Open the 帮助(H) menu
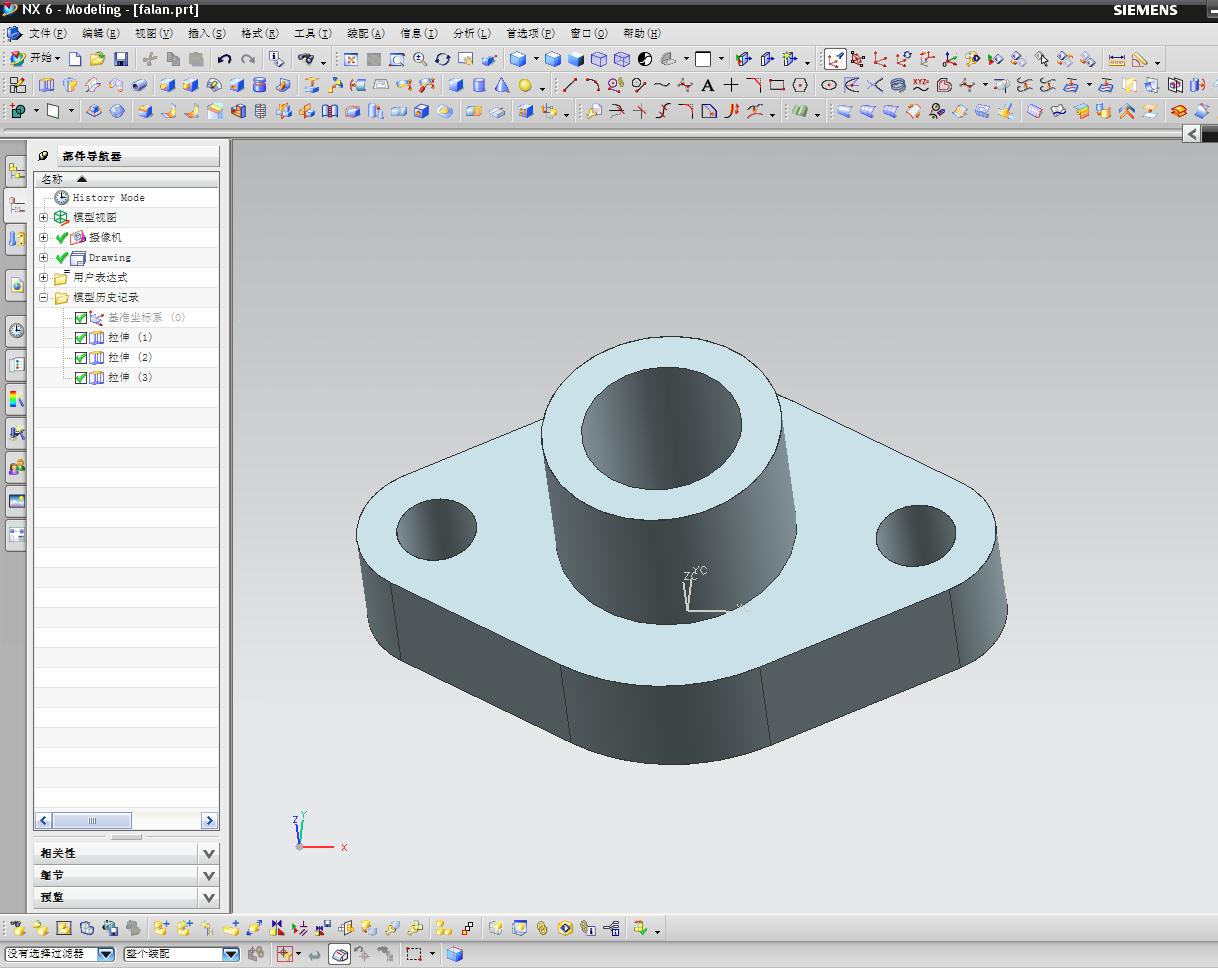The width and height of the screenshot is (1218, 968). 641,33
